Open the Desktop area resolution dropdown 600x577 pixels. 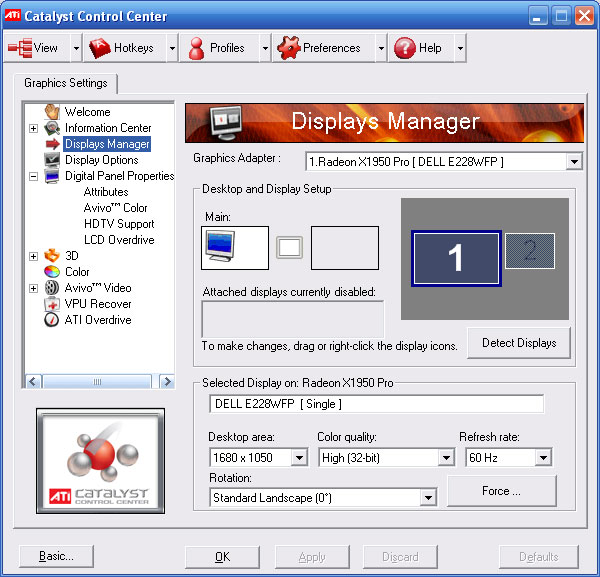299,458
